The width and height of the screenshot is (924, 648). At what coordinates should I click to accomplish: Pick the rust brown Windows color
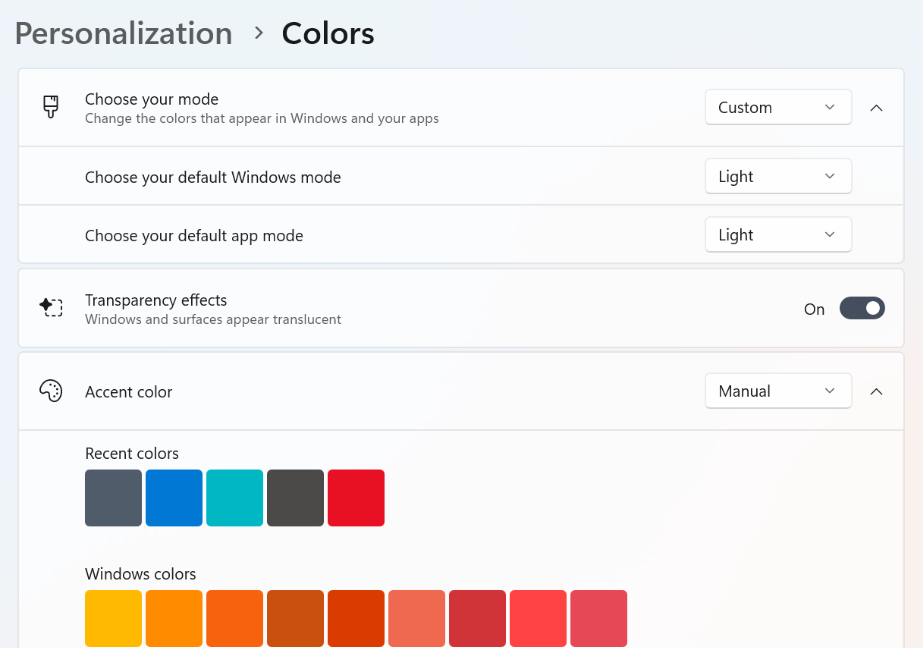(295, 619)
